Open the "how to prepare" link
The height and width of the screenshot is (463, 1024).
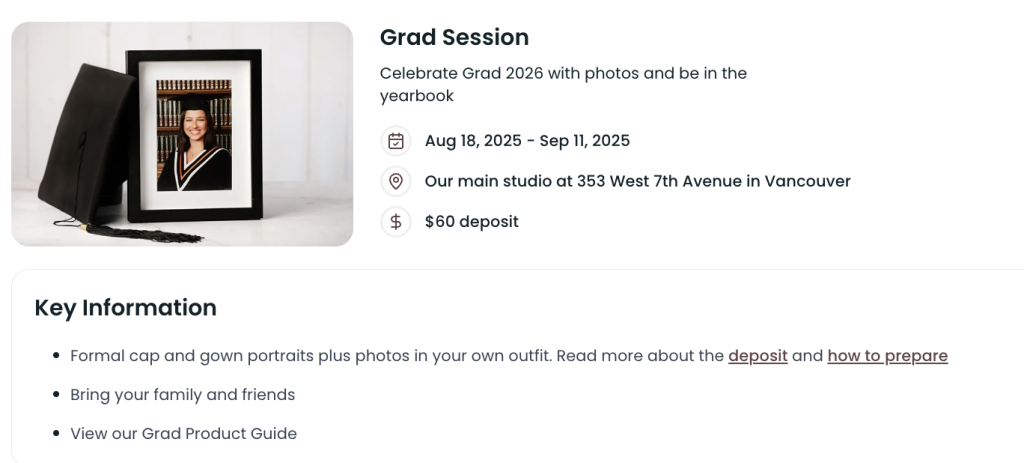click(887, 356)
